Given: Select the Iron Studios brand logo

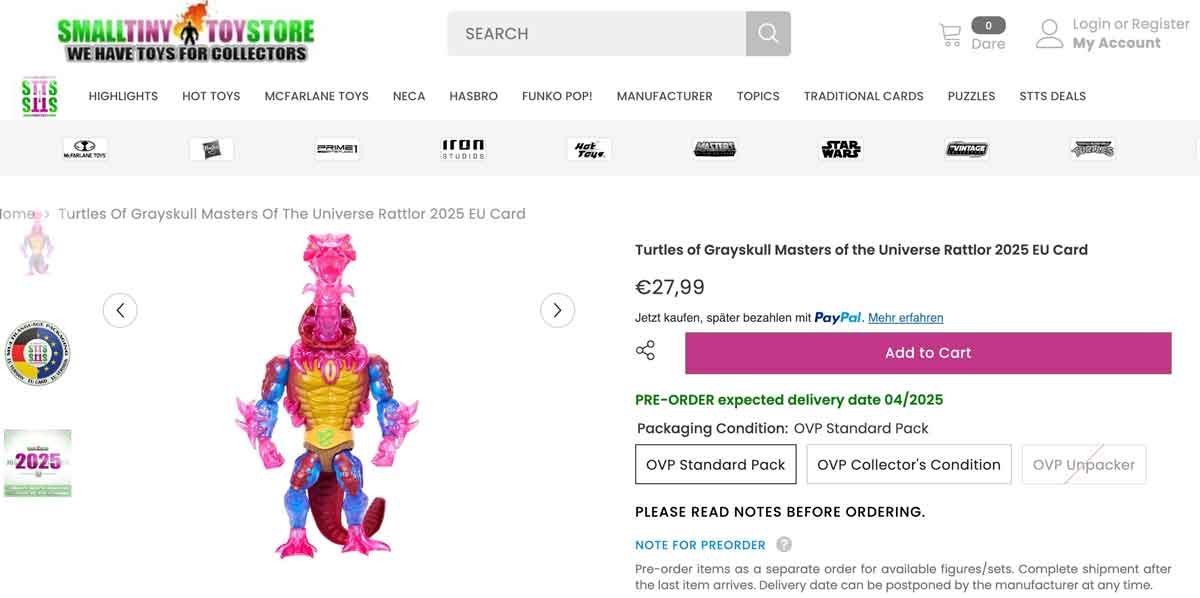Looking at the screenshot, I should (x=462, y=148).
